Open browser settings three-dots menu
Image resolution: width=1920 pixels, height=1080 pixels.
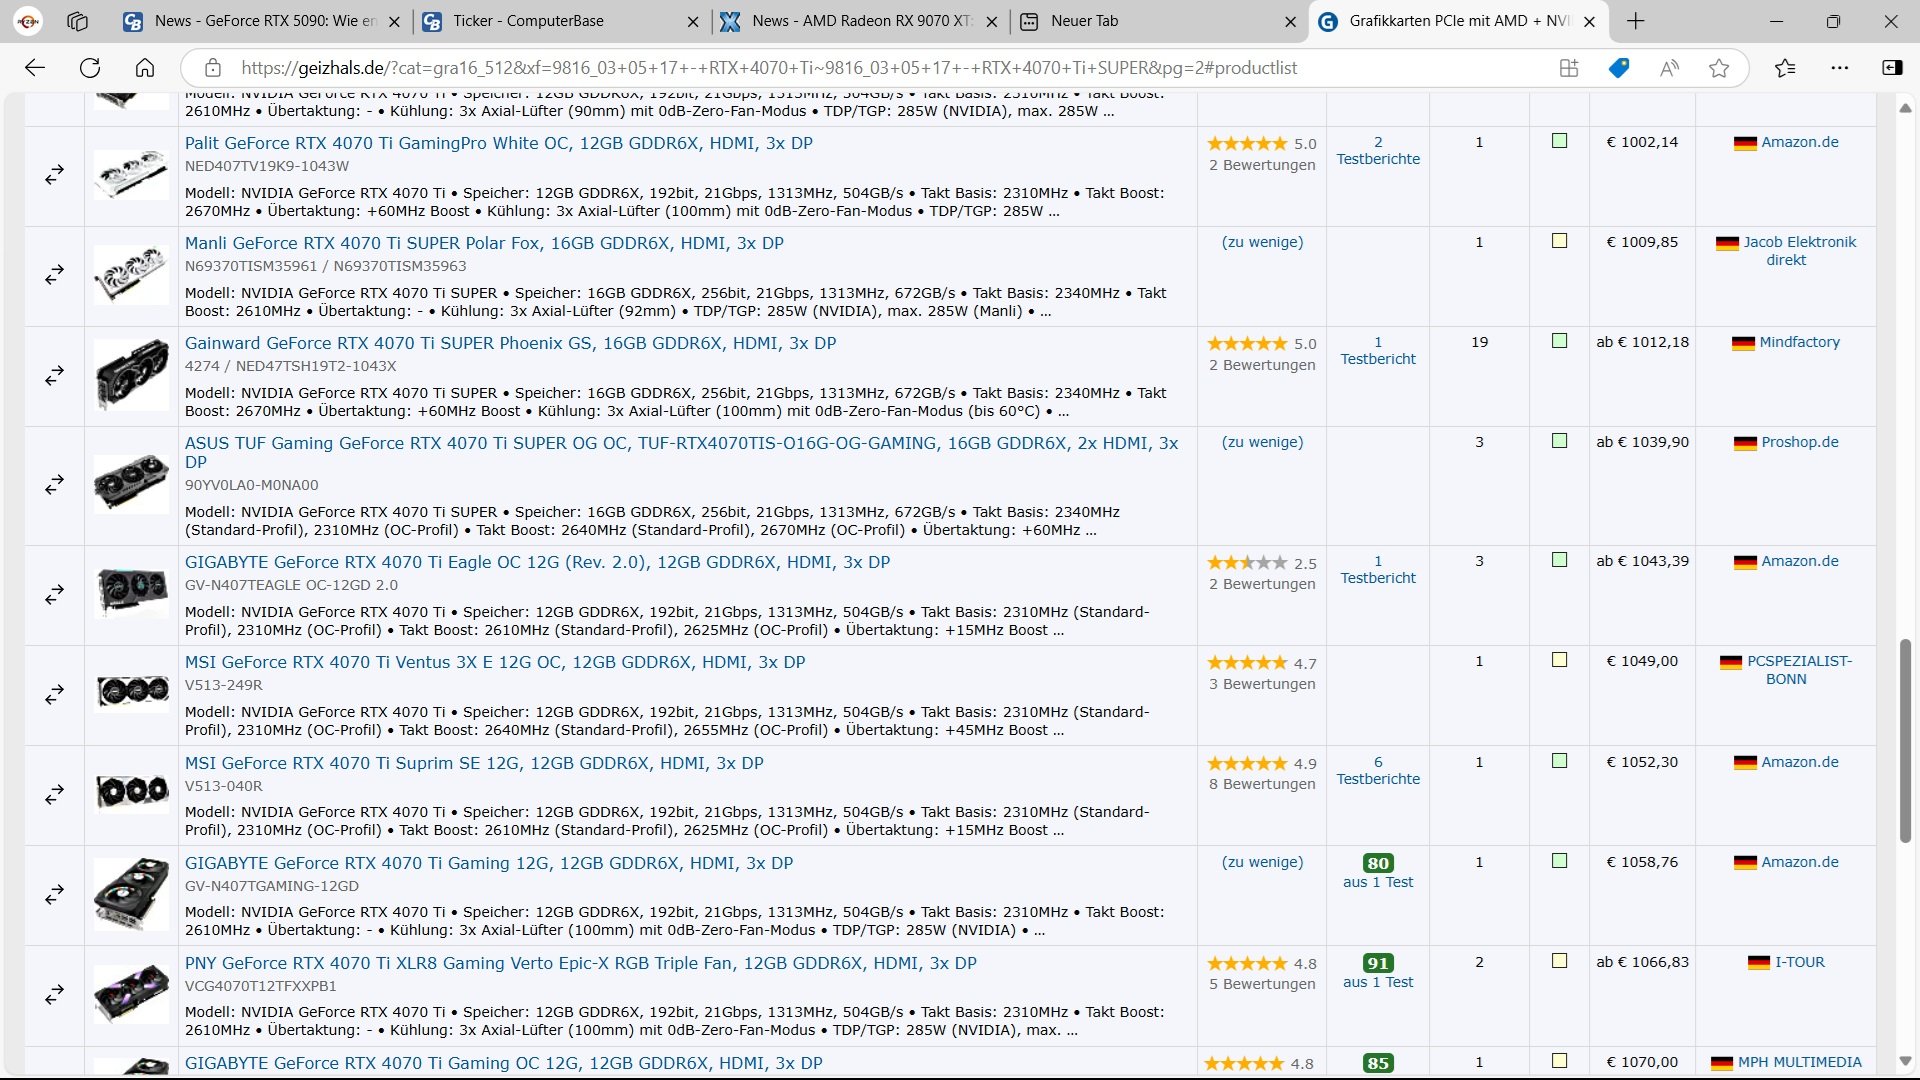[x=1839, y=68]
